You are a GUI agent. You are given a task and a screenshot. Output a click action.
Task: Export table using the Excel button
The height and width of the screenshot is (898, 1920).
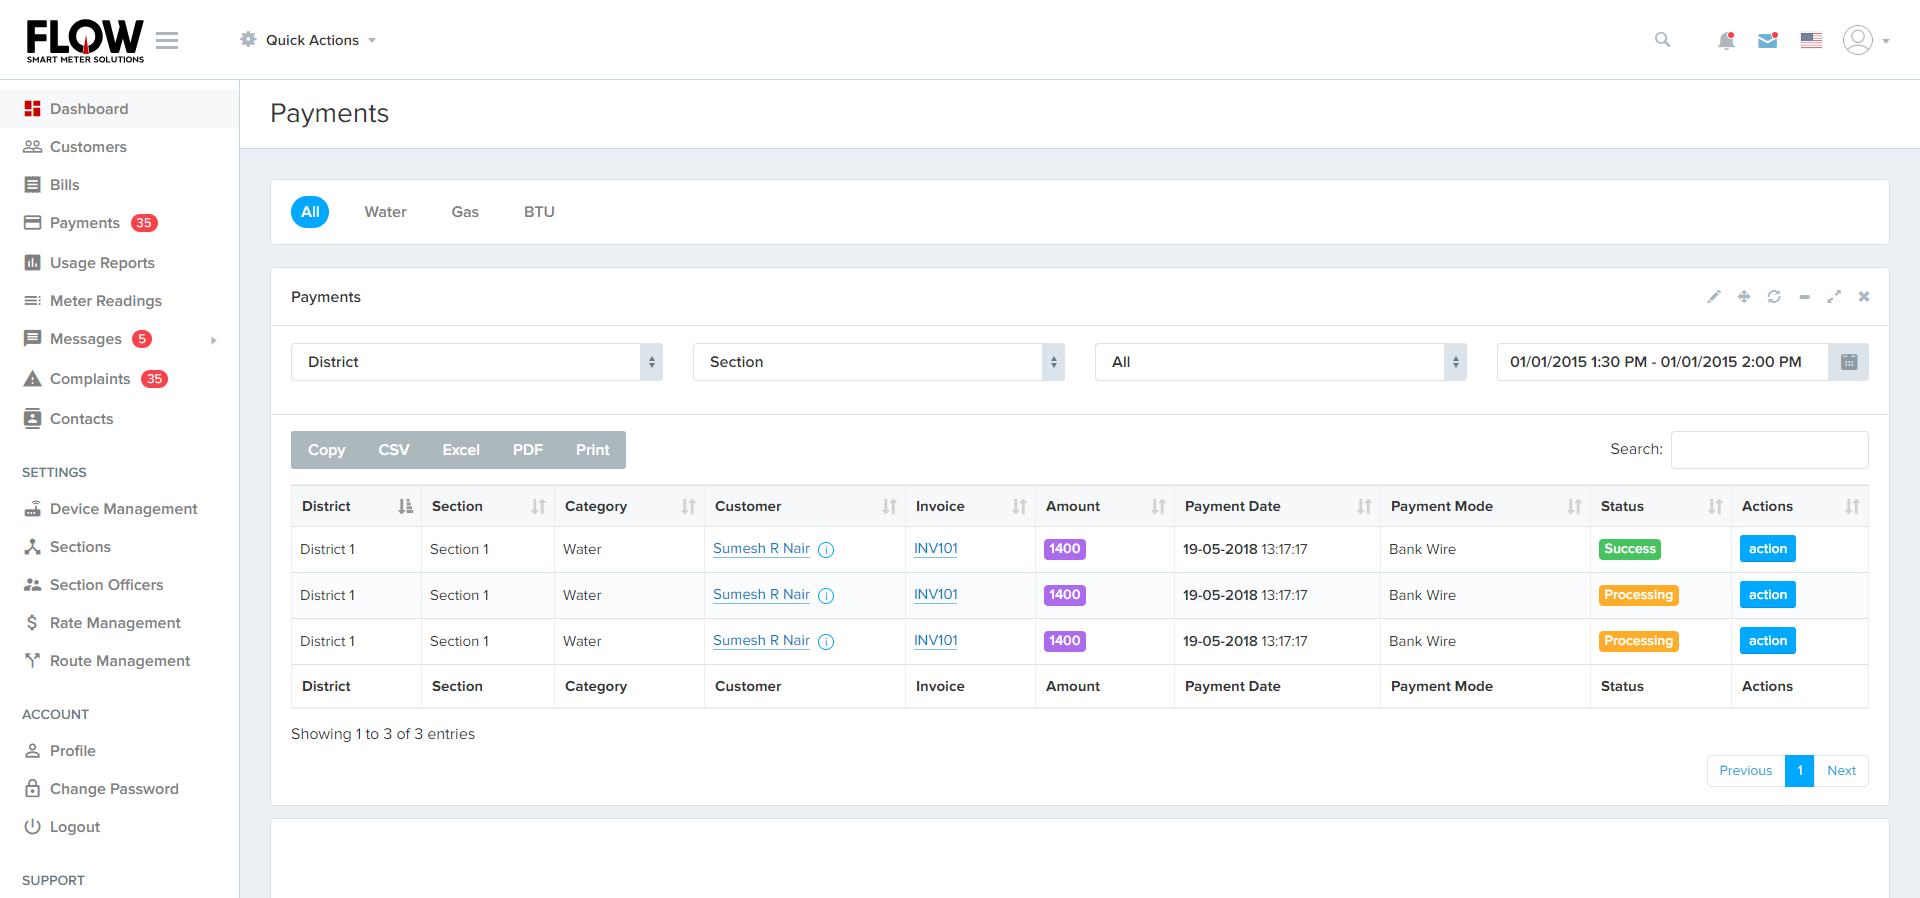461,450
